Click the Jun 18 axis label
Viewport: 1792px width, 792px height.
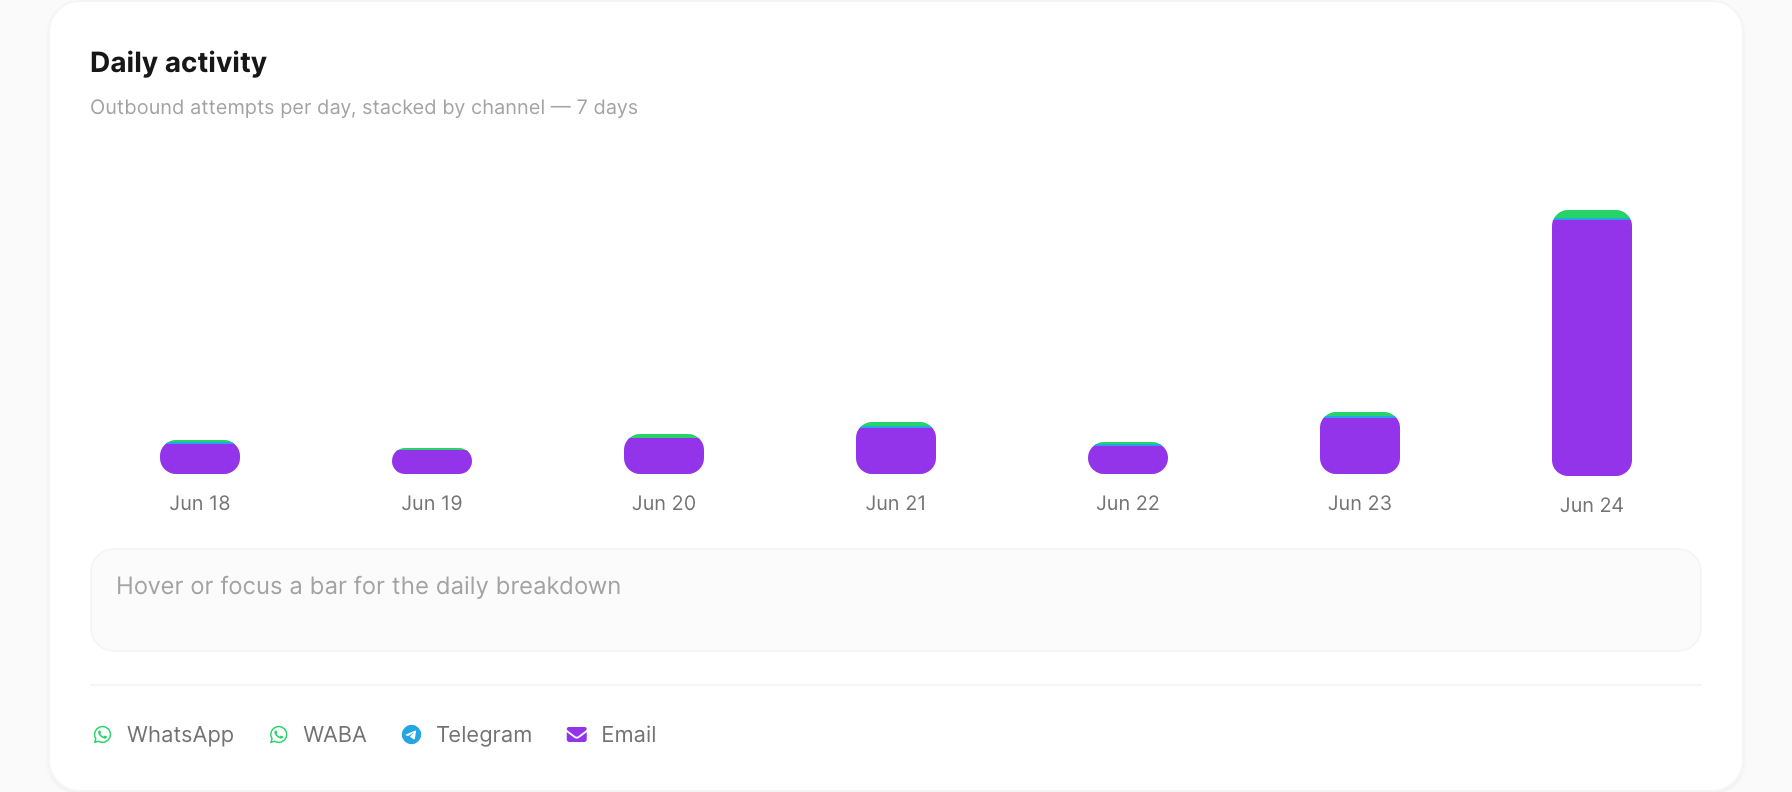click(200, 503)
